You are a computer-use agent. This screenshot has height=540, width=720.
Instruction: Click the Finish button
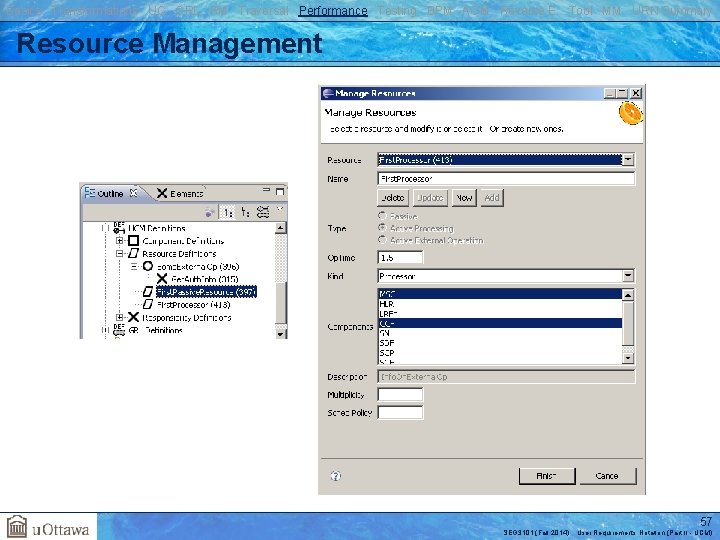546,476
